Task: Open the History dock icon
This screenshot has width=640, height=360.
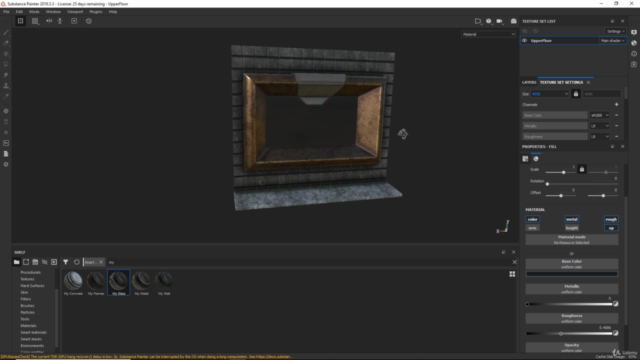Action: [634, 54]
